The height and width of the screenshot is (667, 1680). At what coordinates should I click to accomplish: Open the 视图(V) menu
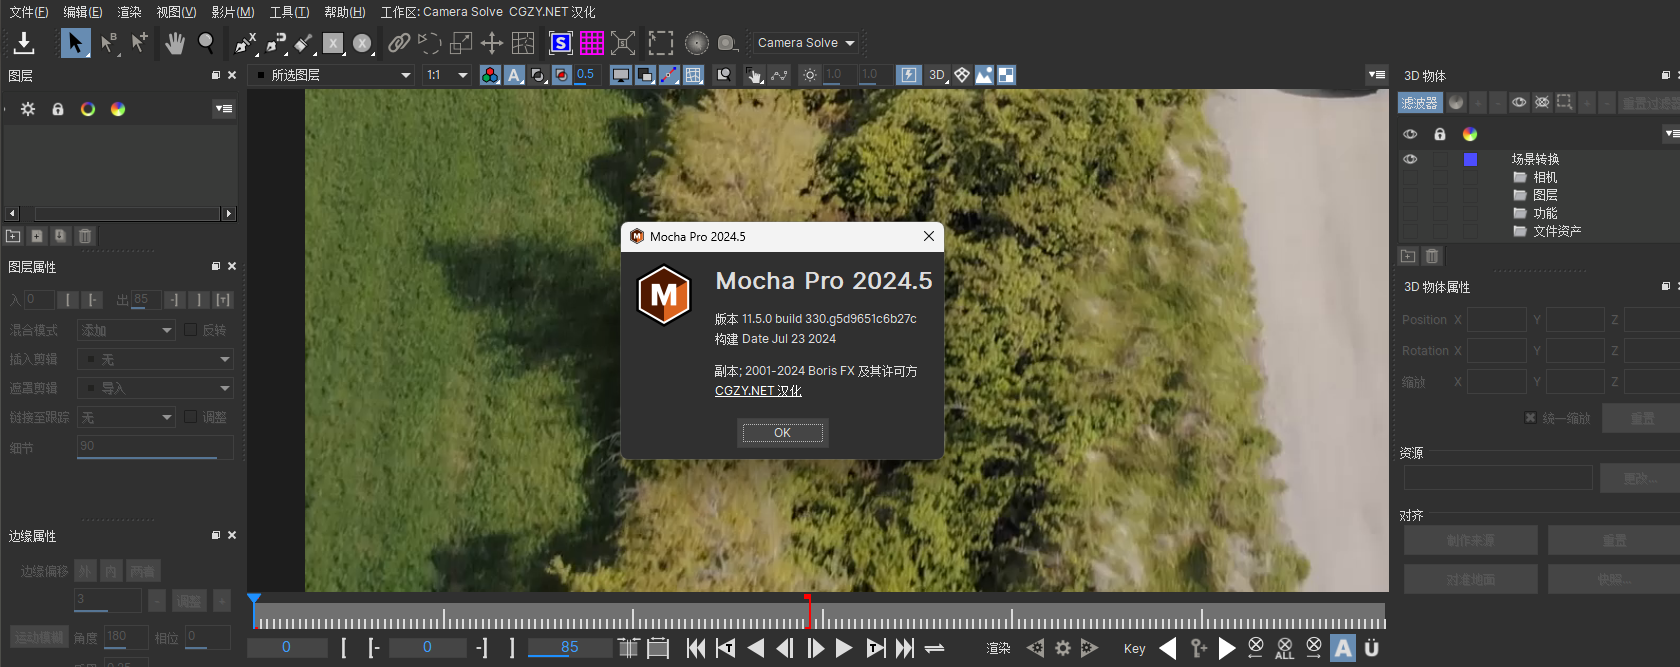coord(176,12)
